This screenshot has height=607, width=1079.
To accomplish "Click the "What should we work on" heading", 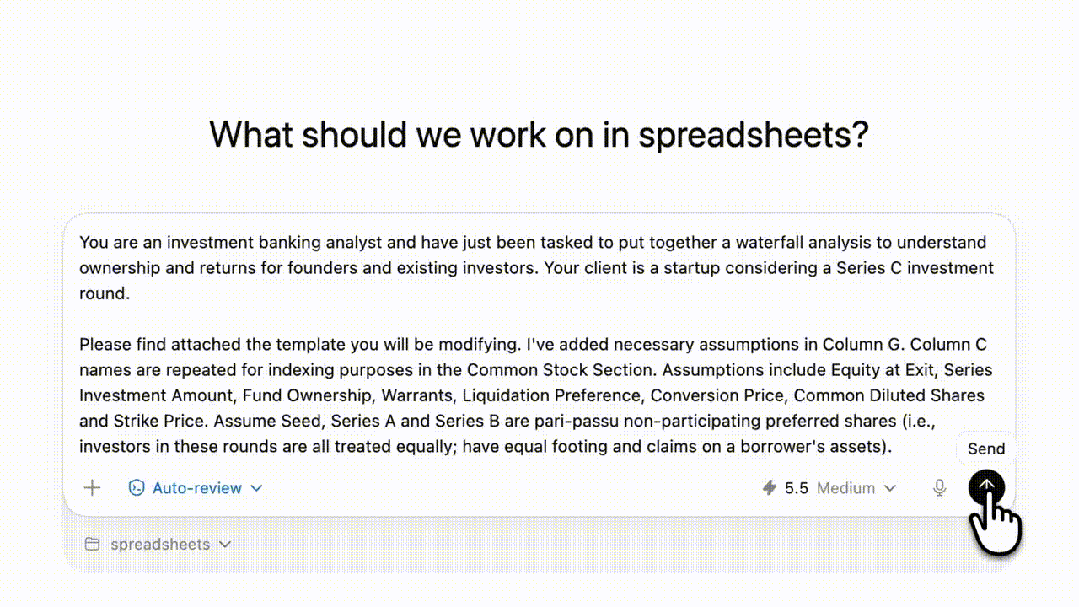I will 539,134.
